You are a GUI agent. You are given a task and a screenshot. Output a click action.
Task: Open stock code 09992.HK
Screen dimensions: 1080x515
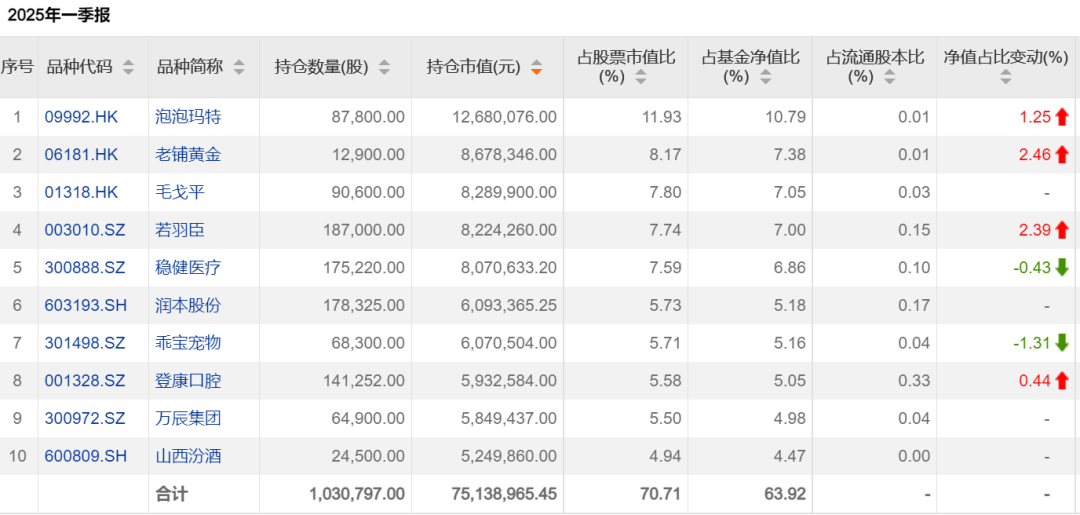click(x=81, y=117)
